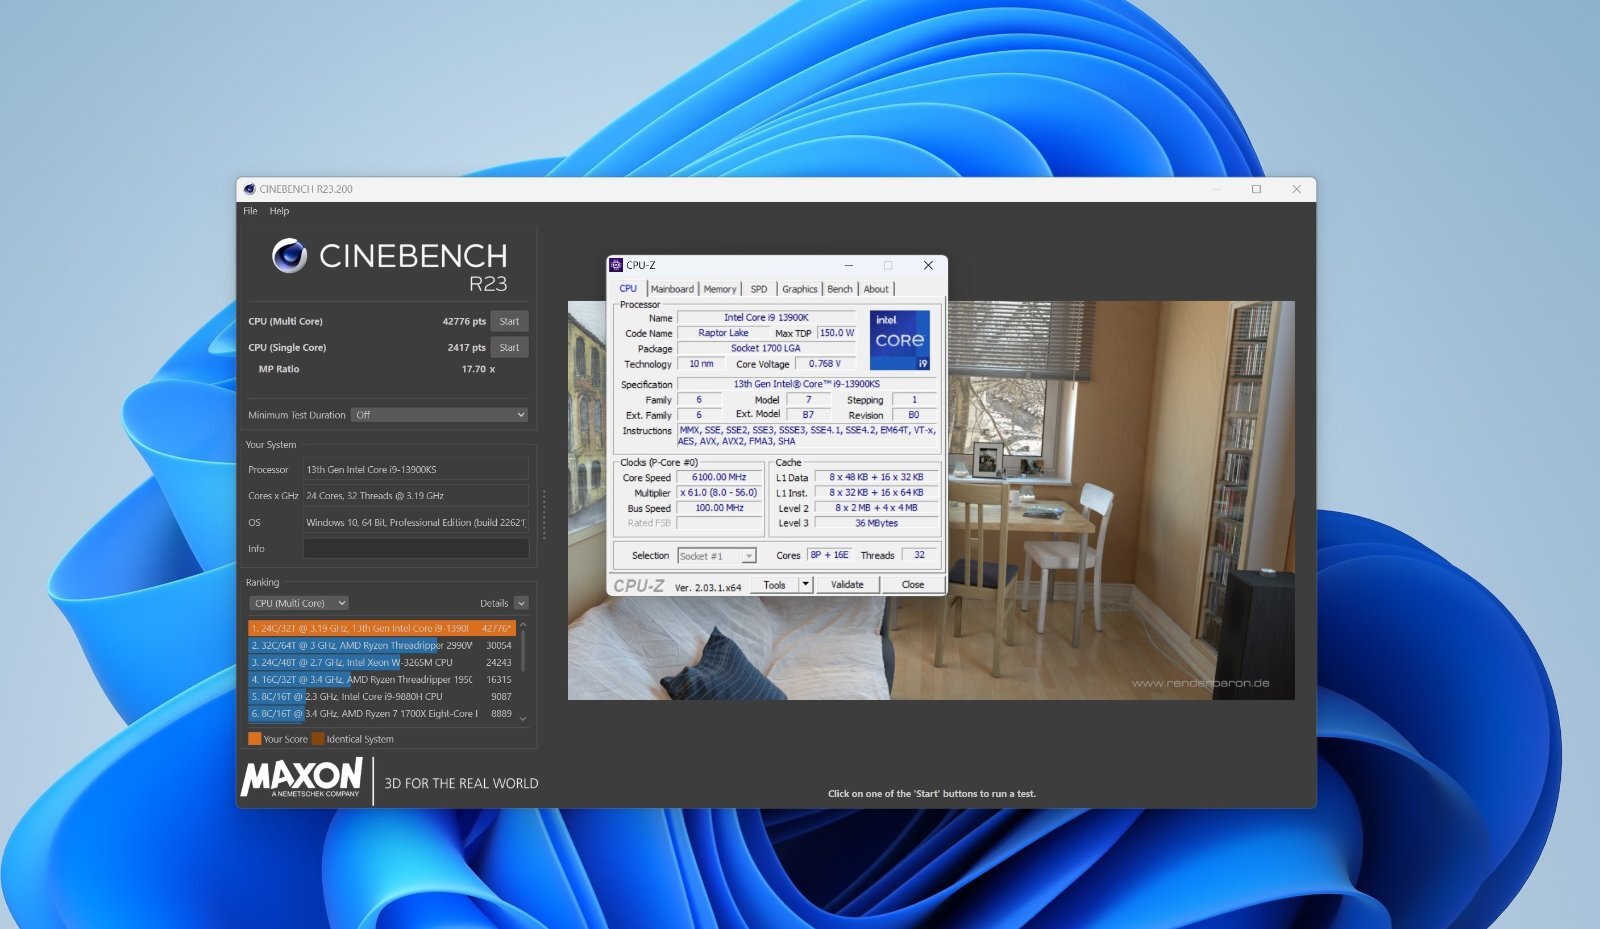The height and width of the screenshot is (929, 1600).
Task: Click the Intel Core i9 badge in CPU-Z
Action: coord(900,340)
